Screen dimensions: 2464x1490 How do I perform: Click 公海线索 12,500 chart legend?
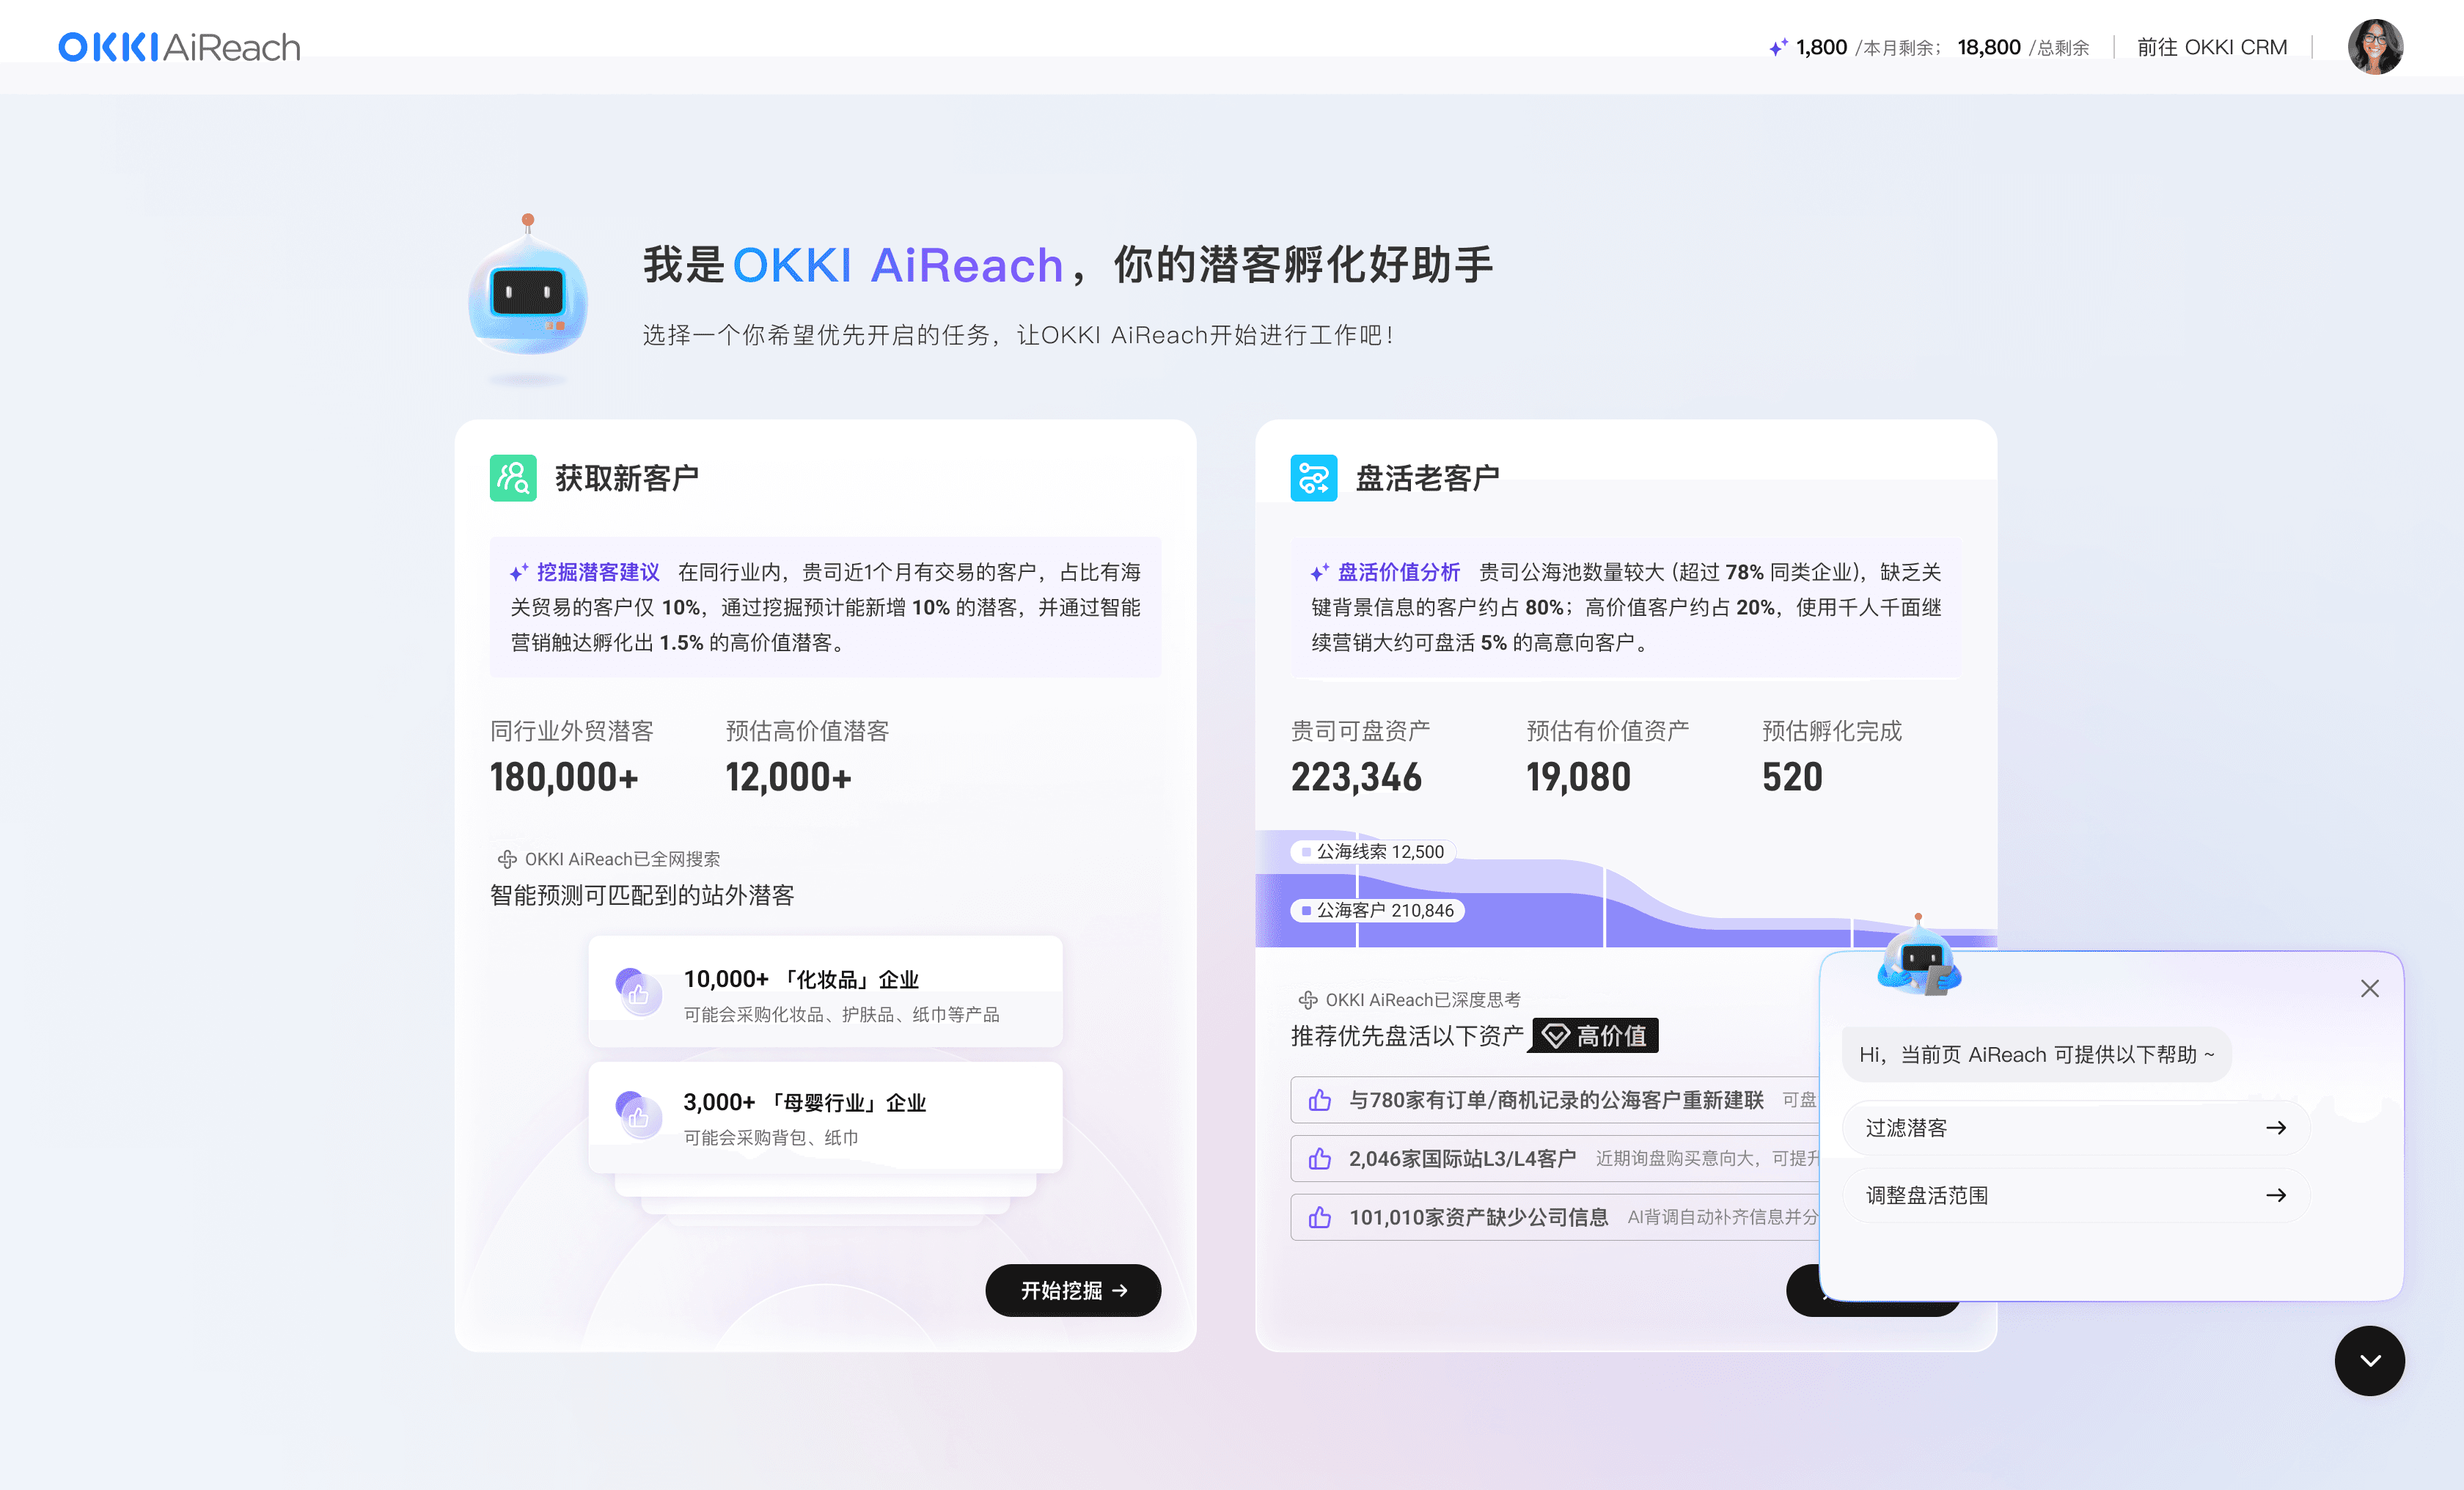1373,852
